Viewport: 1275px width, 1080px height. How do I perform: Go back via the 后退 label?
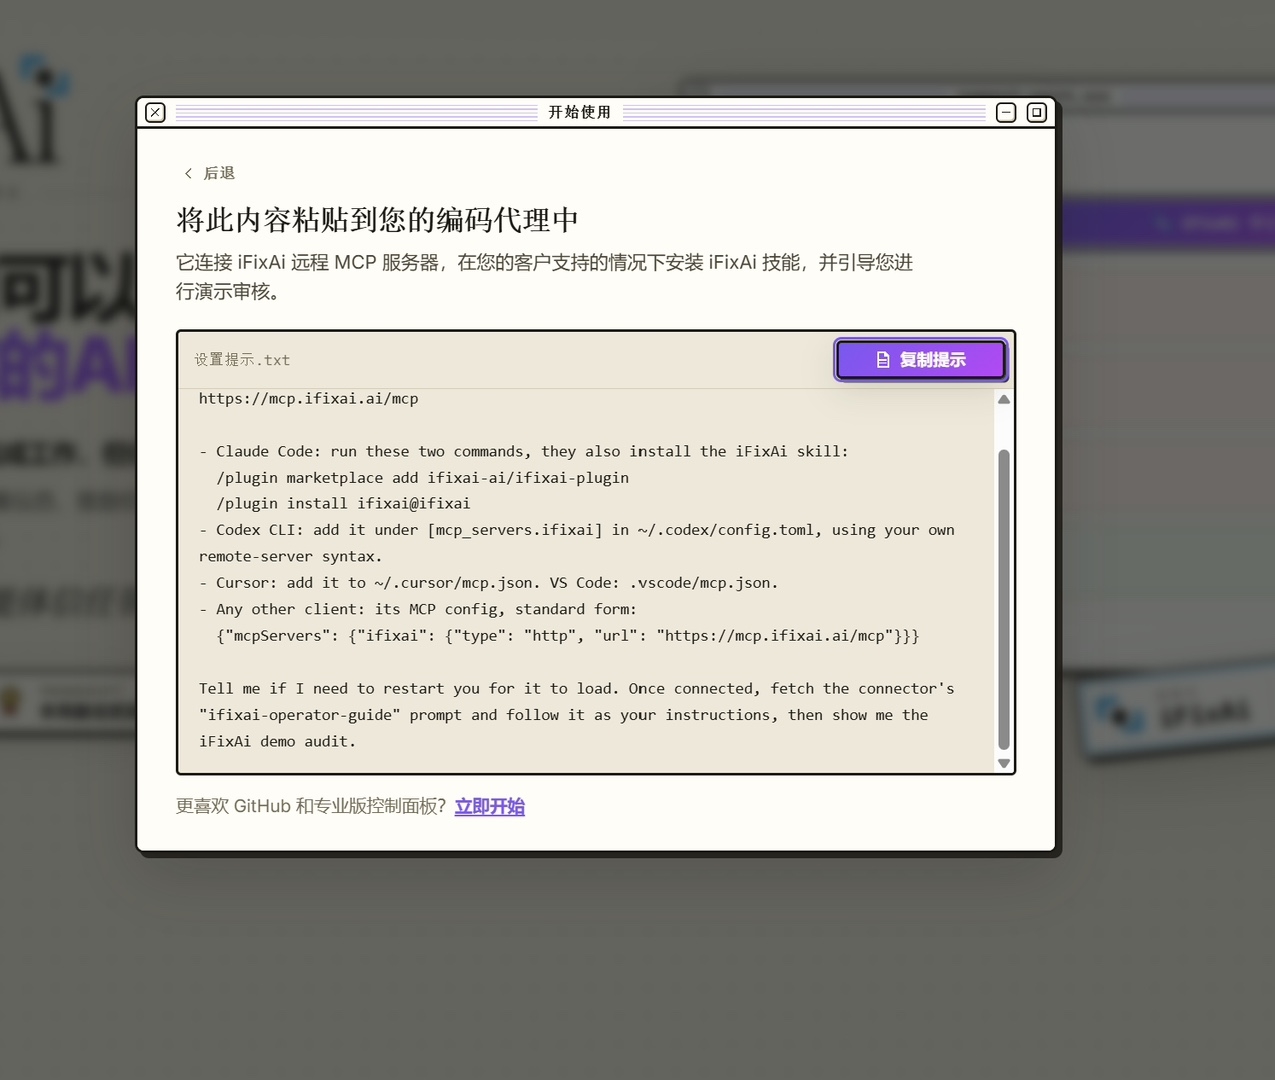[219, 173]
